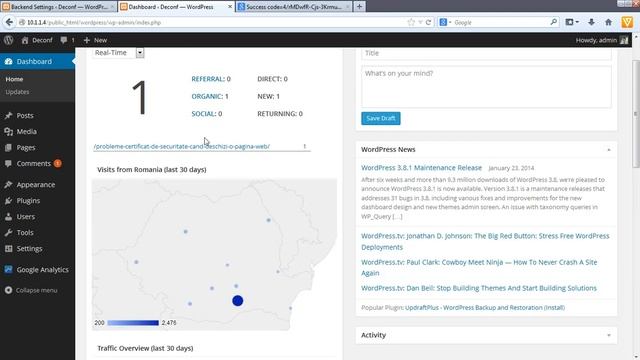The width and height of the screenshot is (640, 360).
Task: Open the ORGANIC traffic link
Action: coord(207,96)
